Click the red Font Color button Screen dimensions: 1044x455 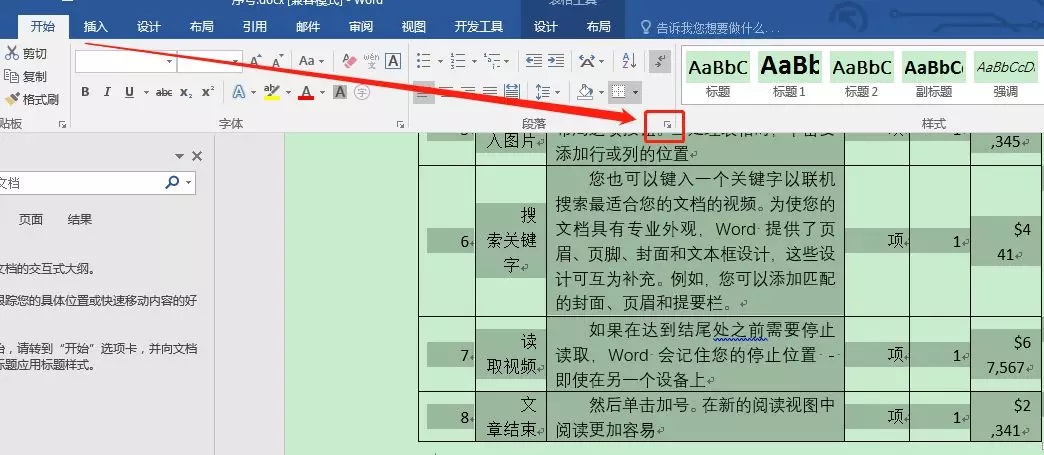point(306,92)
